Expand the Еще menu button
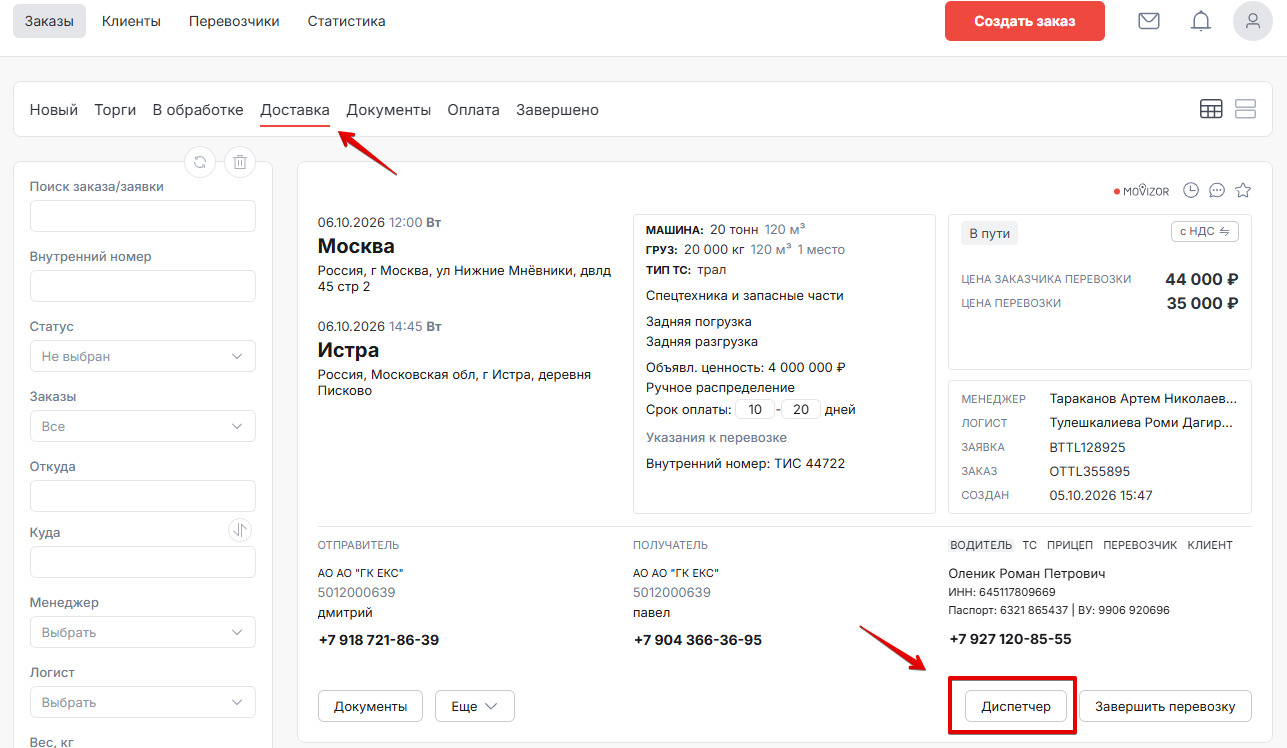 tap(475, 706)
